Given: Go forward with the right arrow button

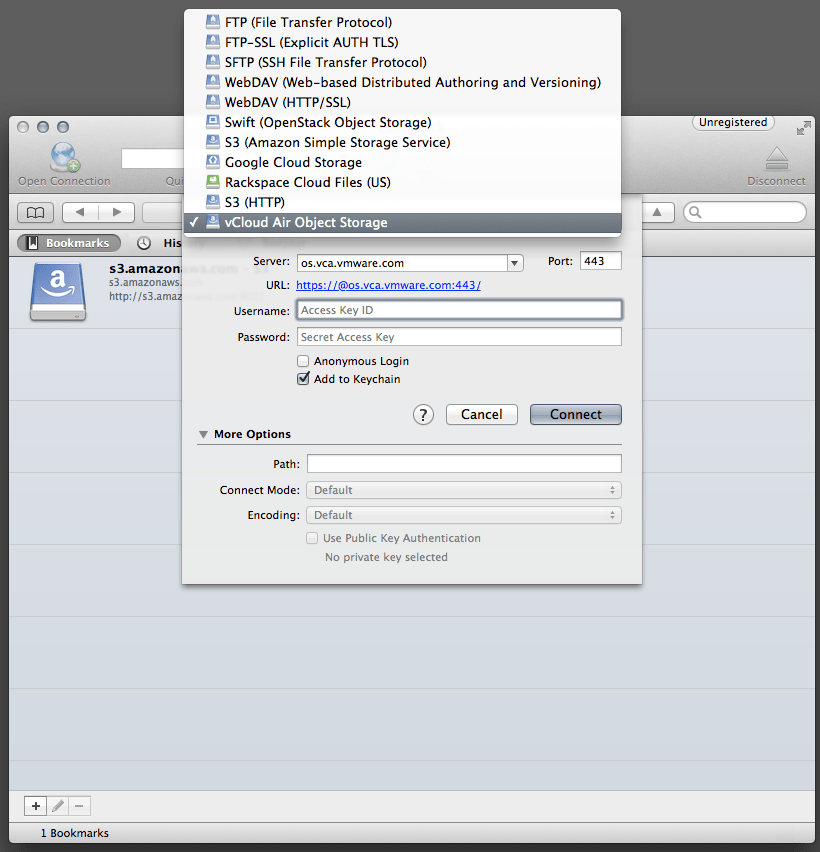Looking at the screenshot, I should [116, 212].
